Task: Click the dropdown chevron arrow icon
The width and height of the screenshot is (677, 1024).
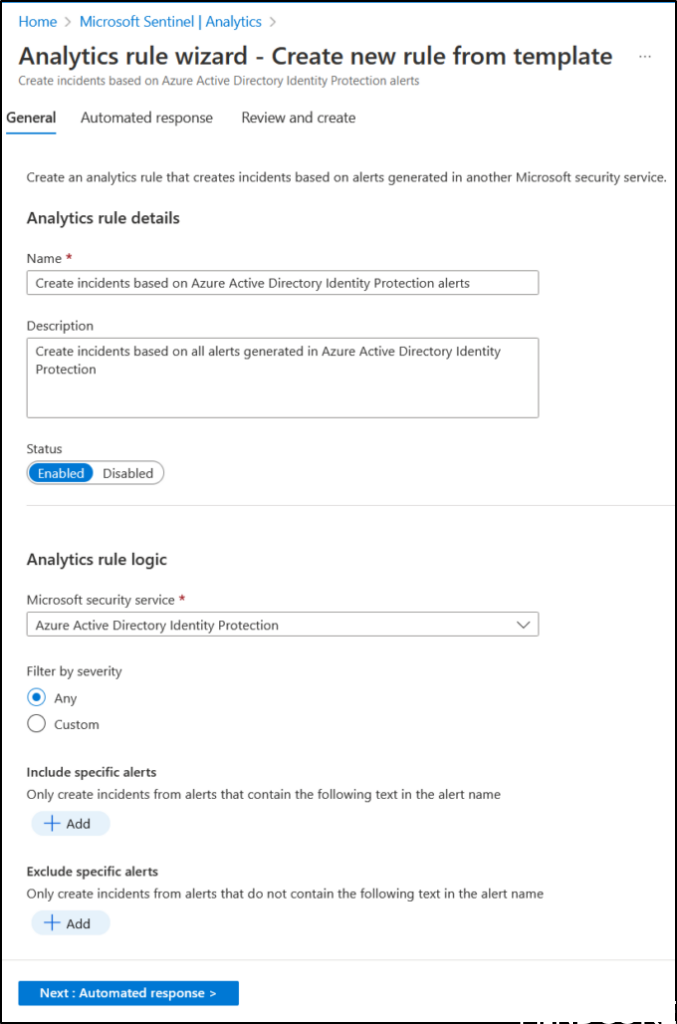Action: coord(522,625)
